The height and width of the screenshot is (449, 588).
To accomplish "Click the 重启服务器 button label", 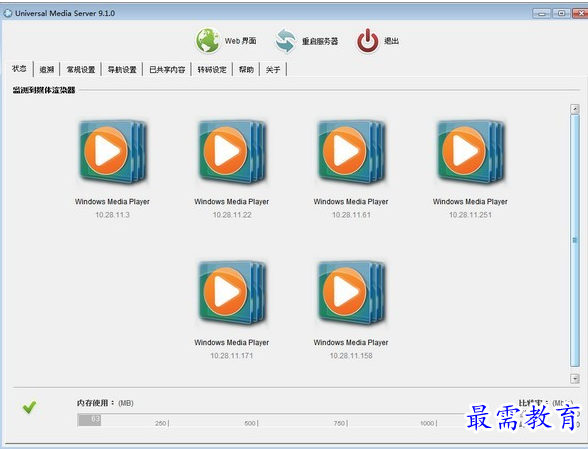I will coord(320,41).
